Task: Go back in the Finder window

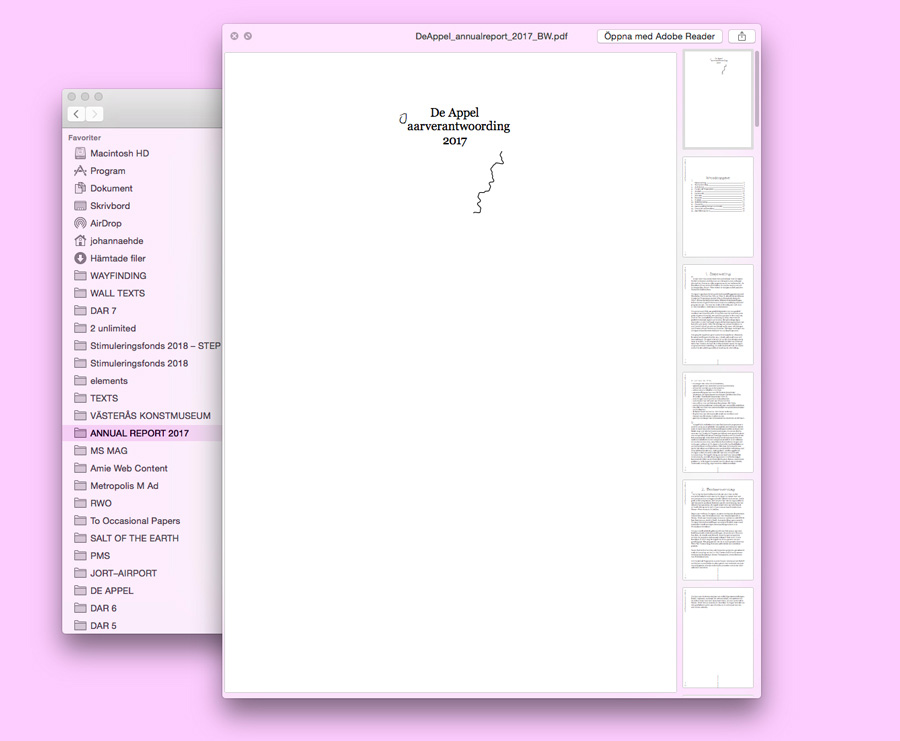Action: [76, 114]
